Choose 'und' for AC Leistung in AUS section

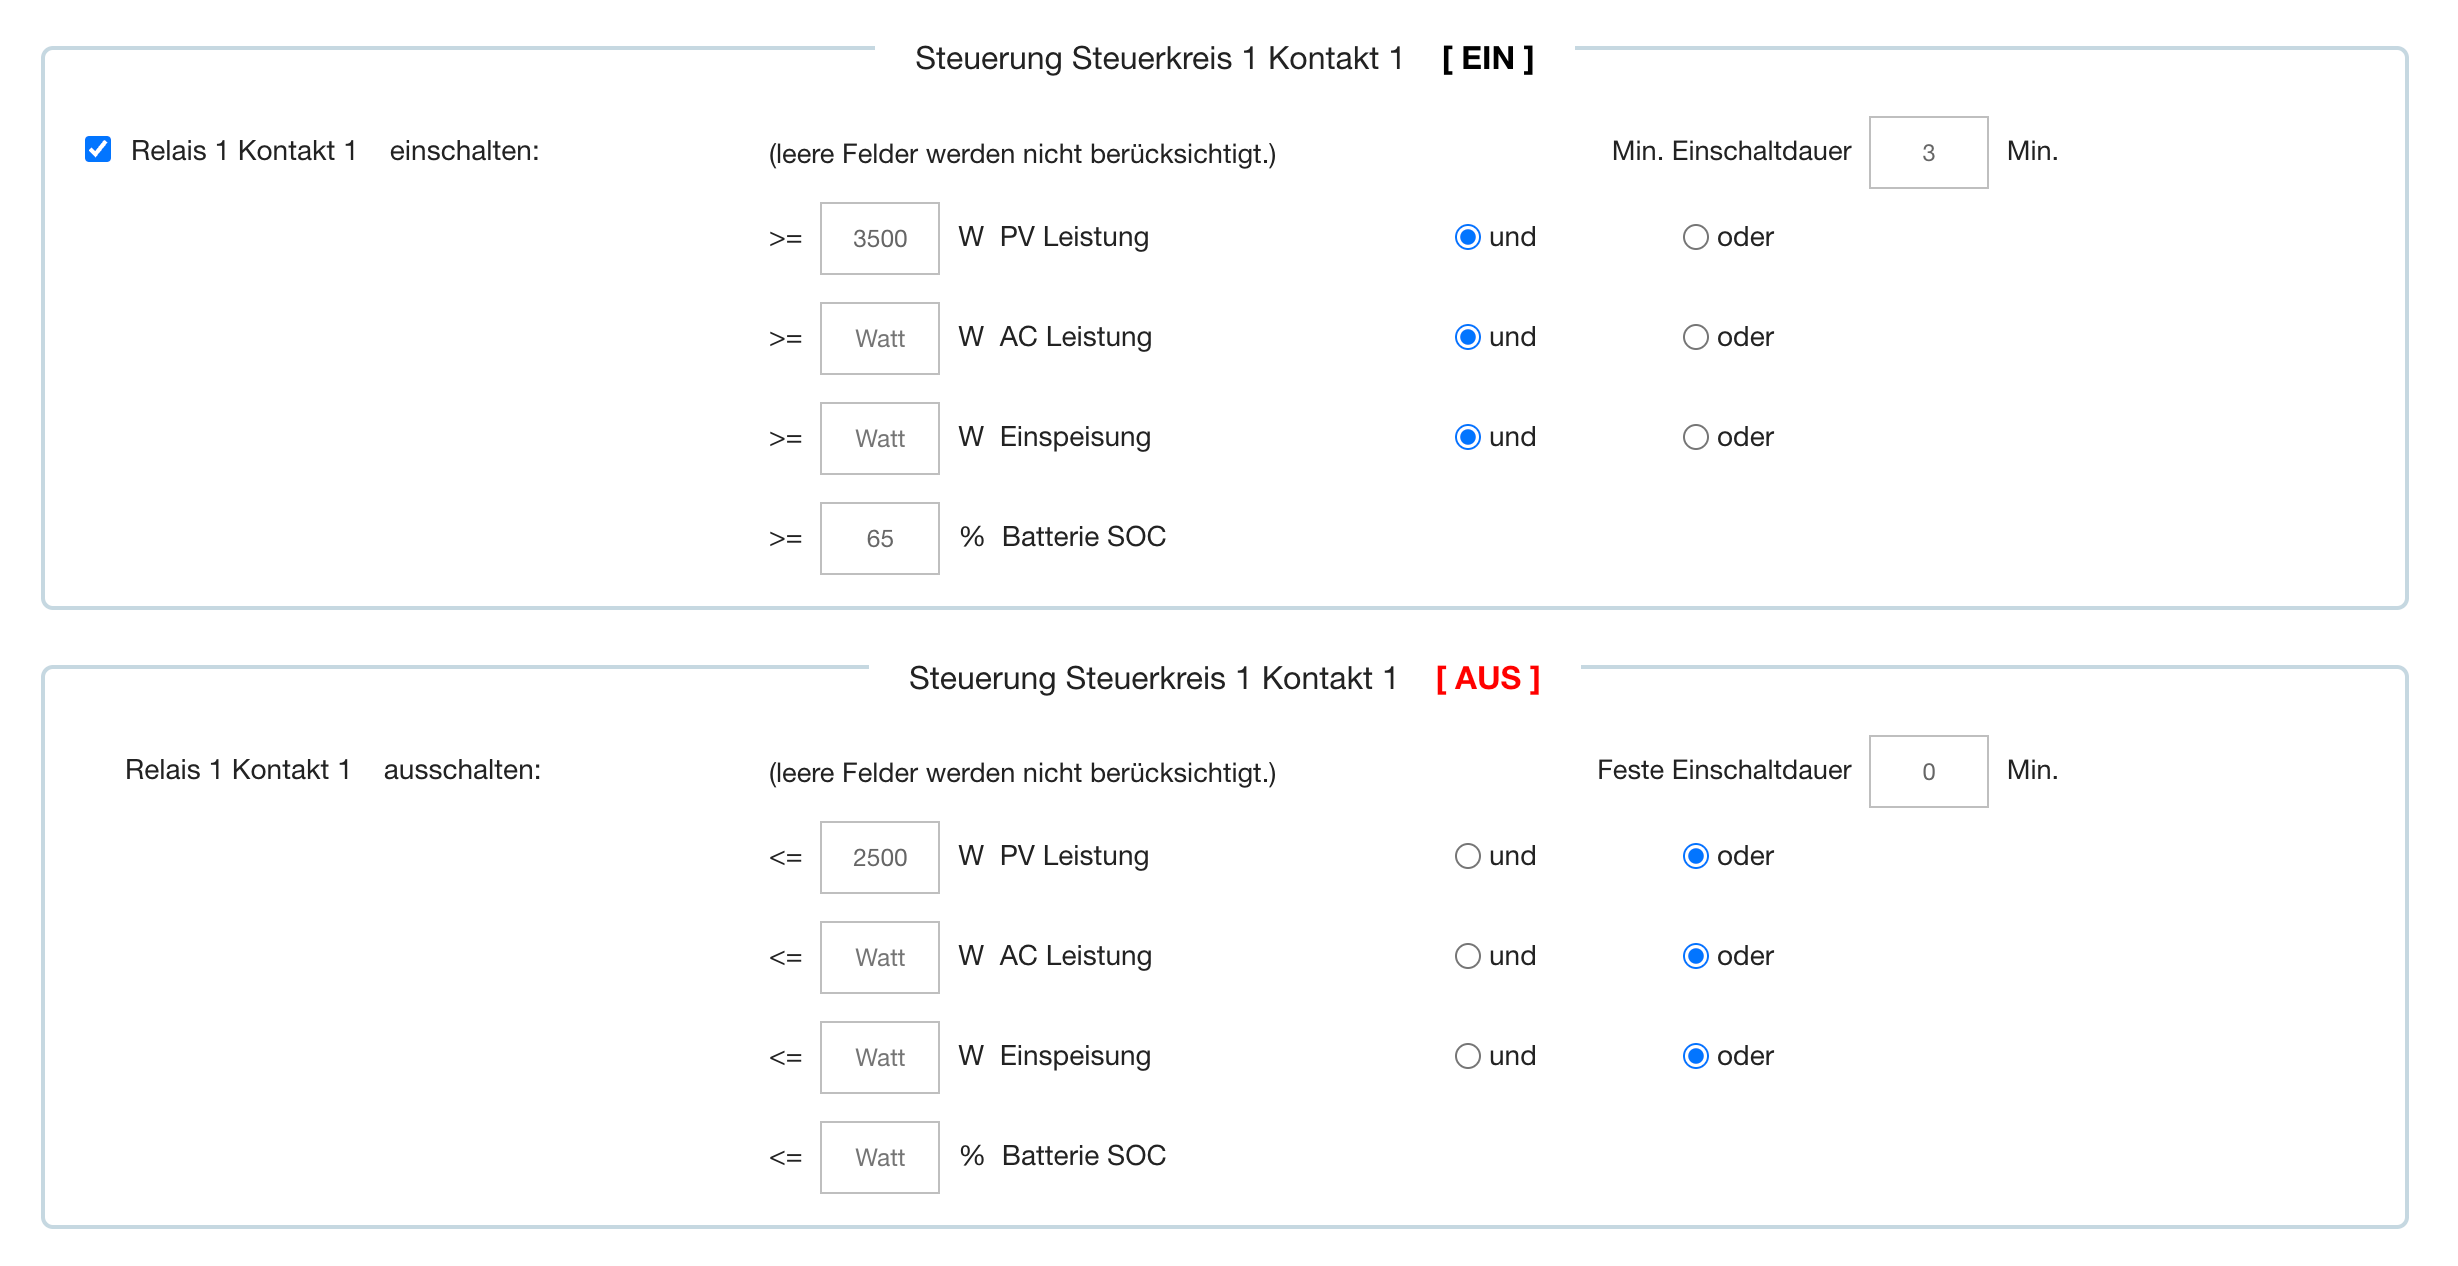coord(1467,956)
